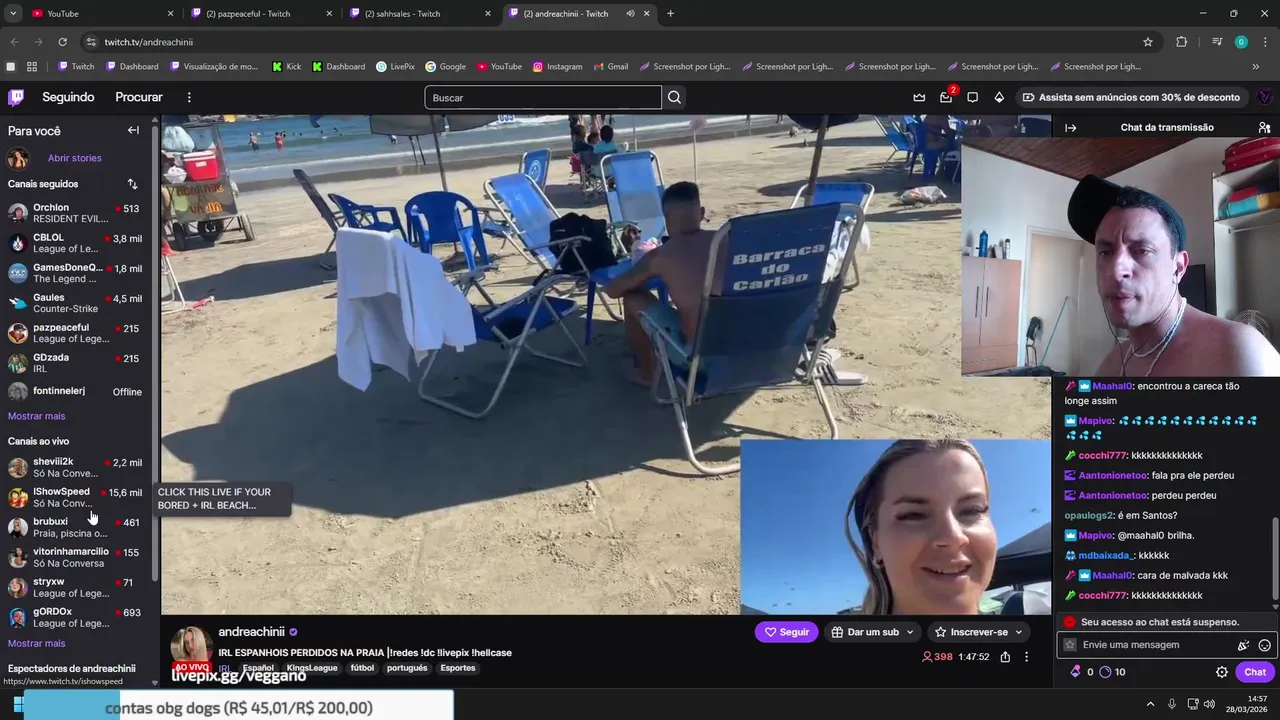Click the chat celebration icon

[x=1243, y=645]
